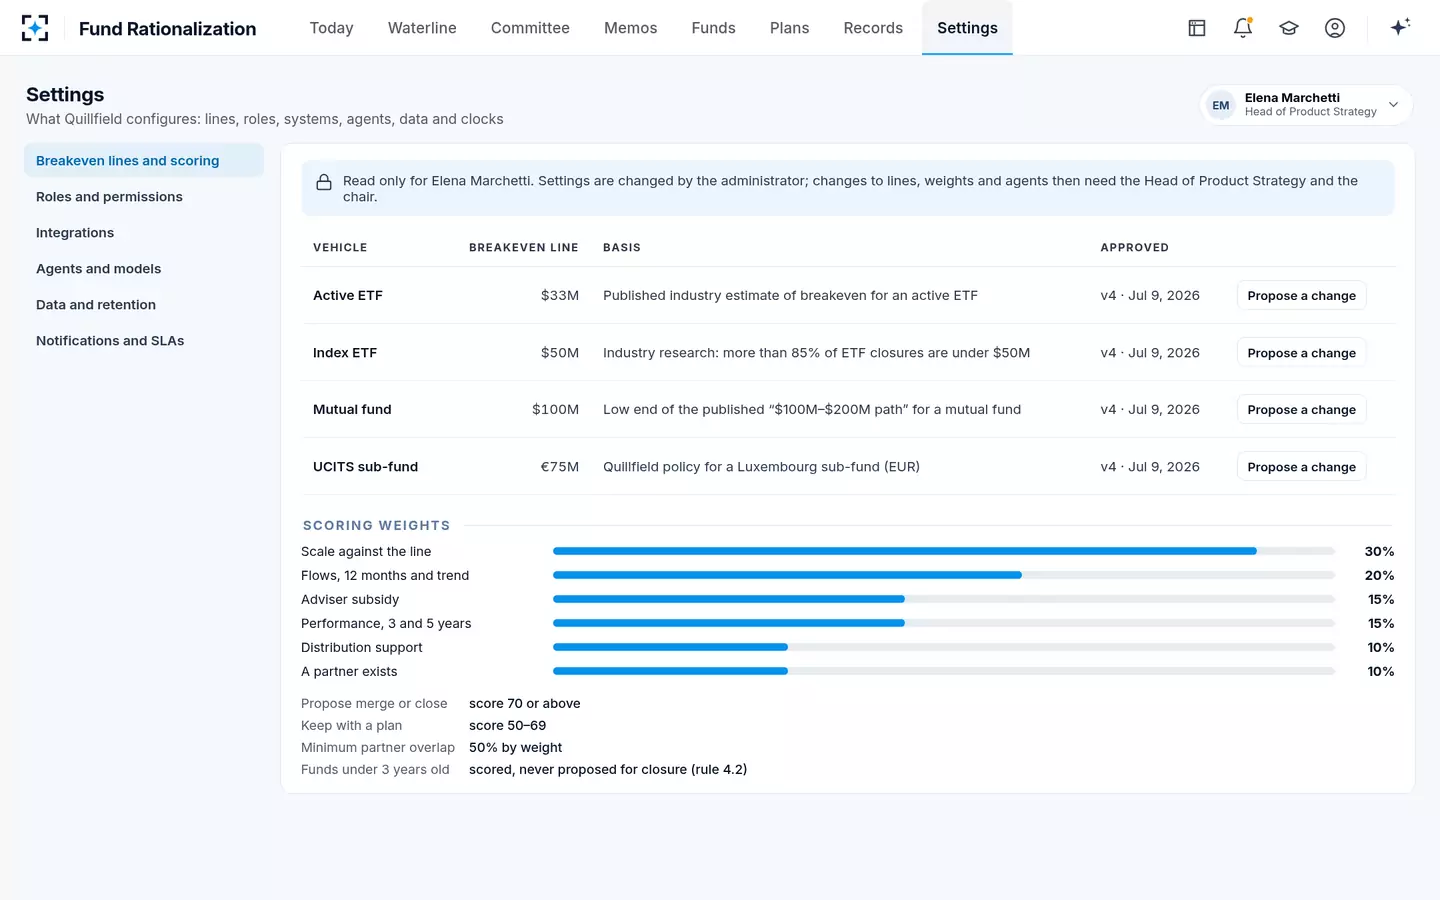Click the UCITS sub-fund vehicle name
Screen dimensions: 1440x900
coord(365,466)
